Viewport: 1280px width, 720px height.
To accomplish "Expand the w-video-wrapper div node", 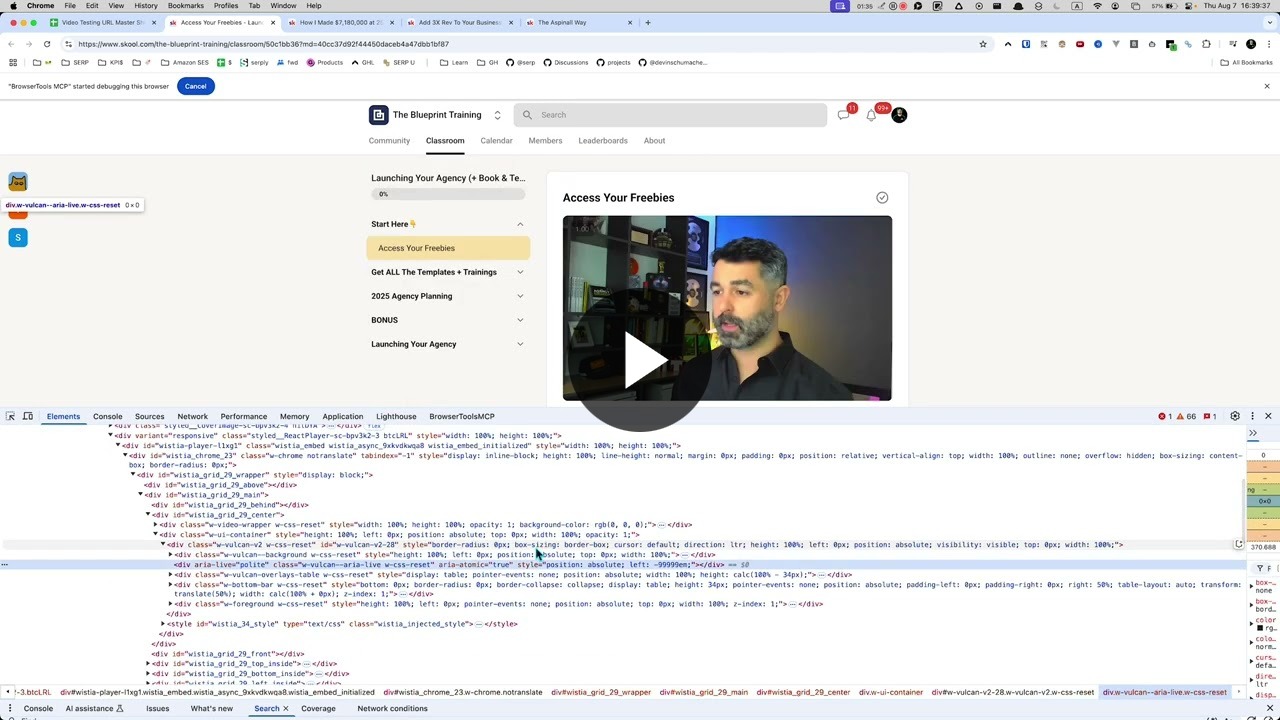I will [155, 525].
